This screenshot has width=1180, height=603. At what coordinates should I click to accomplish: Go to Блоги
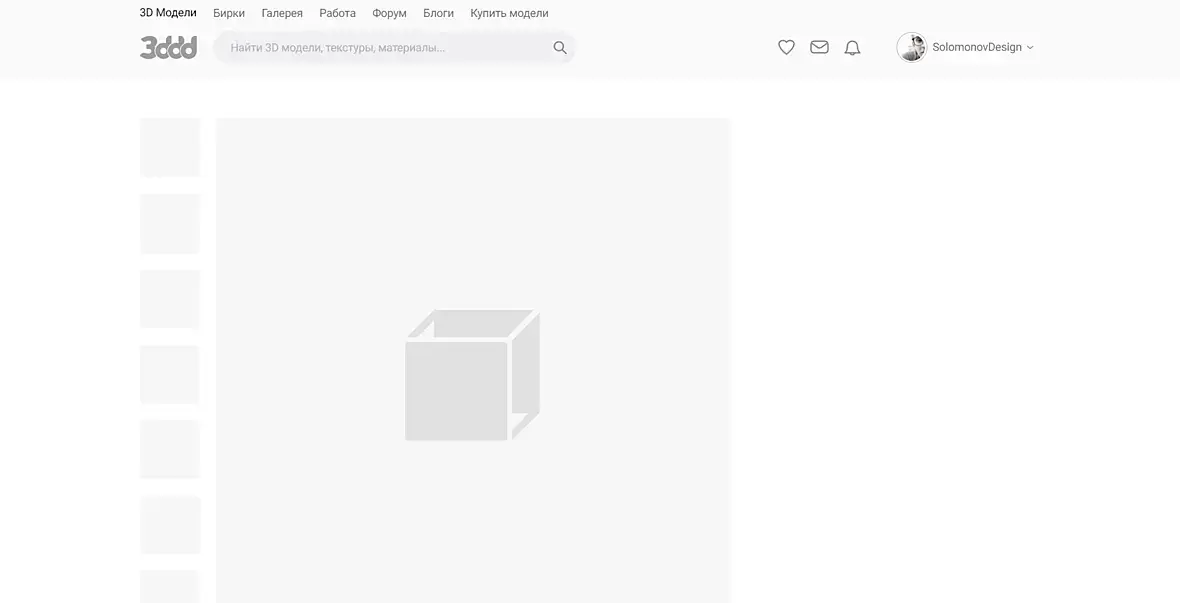(x=439, y=13)
